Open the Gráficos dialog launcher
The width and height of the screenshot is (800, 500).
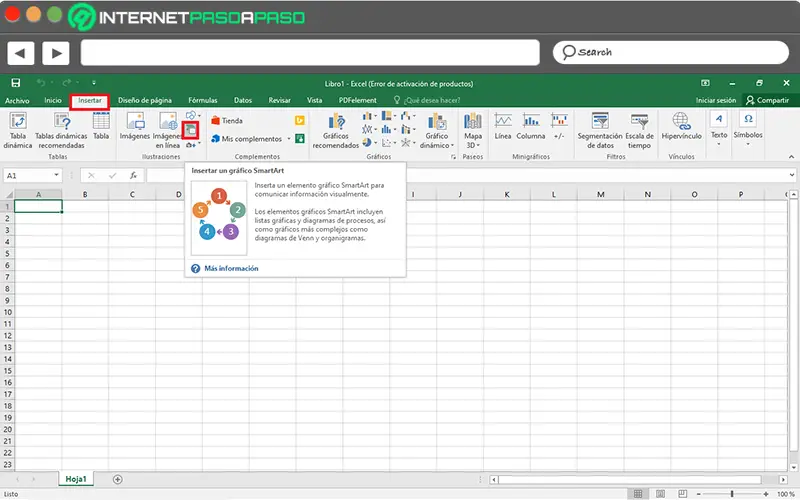click(453, 157)
